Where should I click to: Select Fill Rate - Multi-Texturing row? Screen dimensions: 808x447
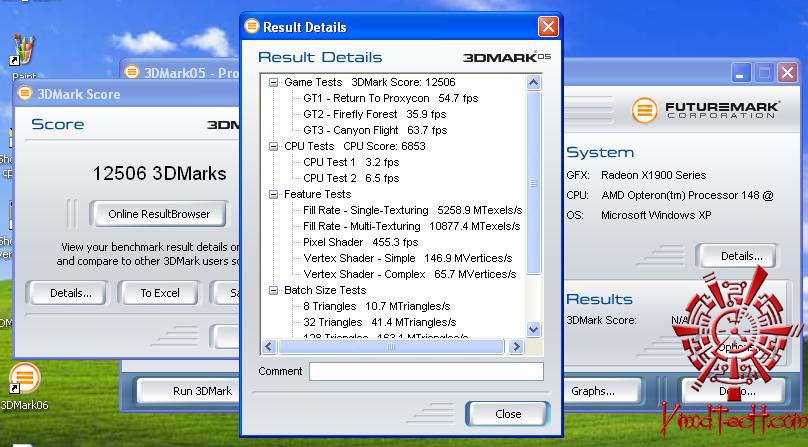coord(412,226)
